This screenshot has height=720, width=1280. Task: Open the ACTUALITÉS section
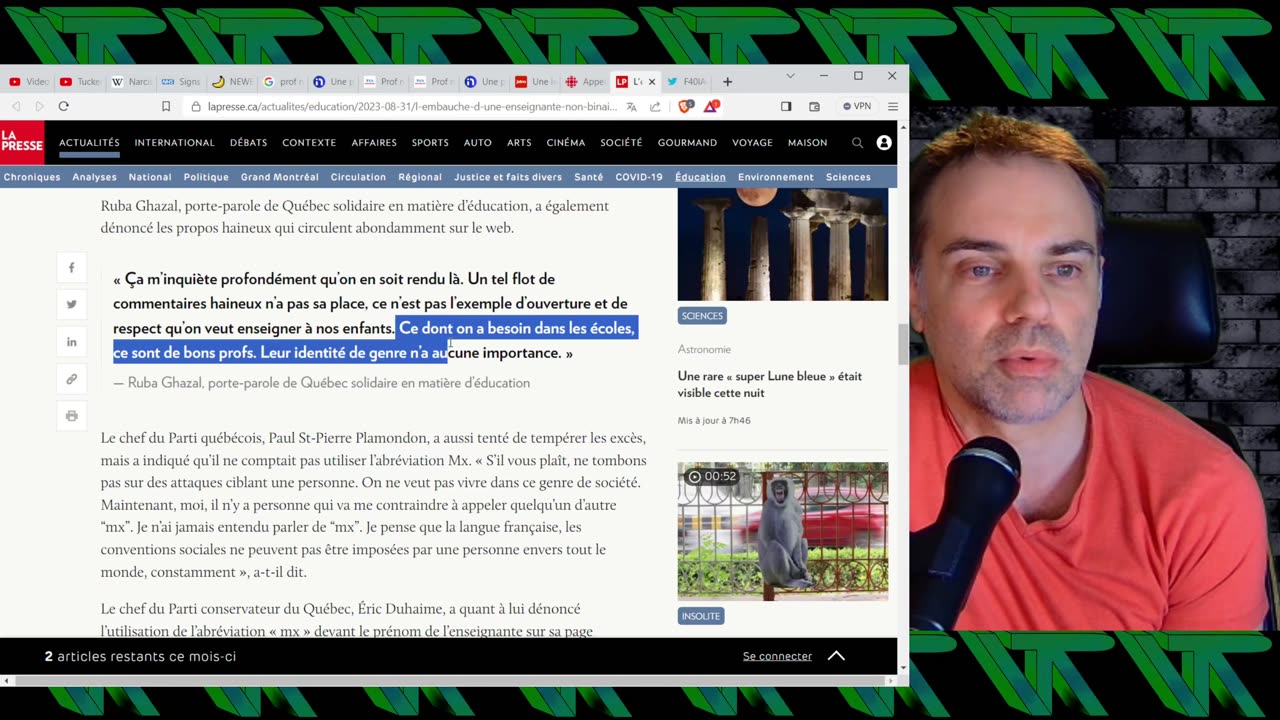(x=89, y=143)
